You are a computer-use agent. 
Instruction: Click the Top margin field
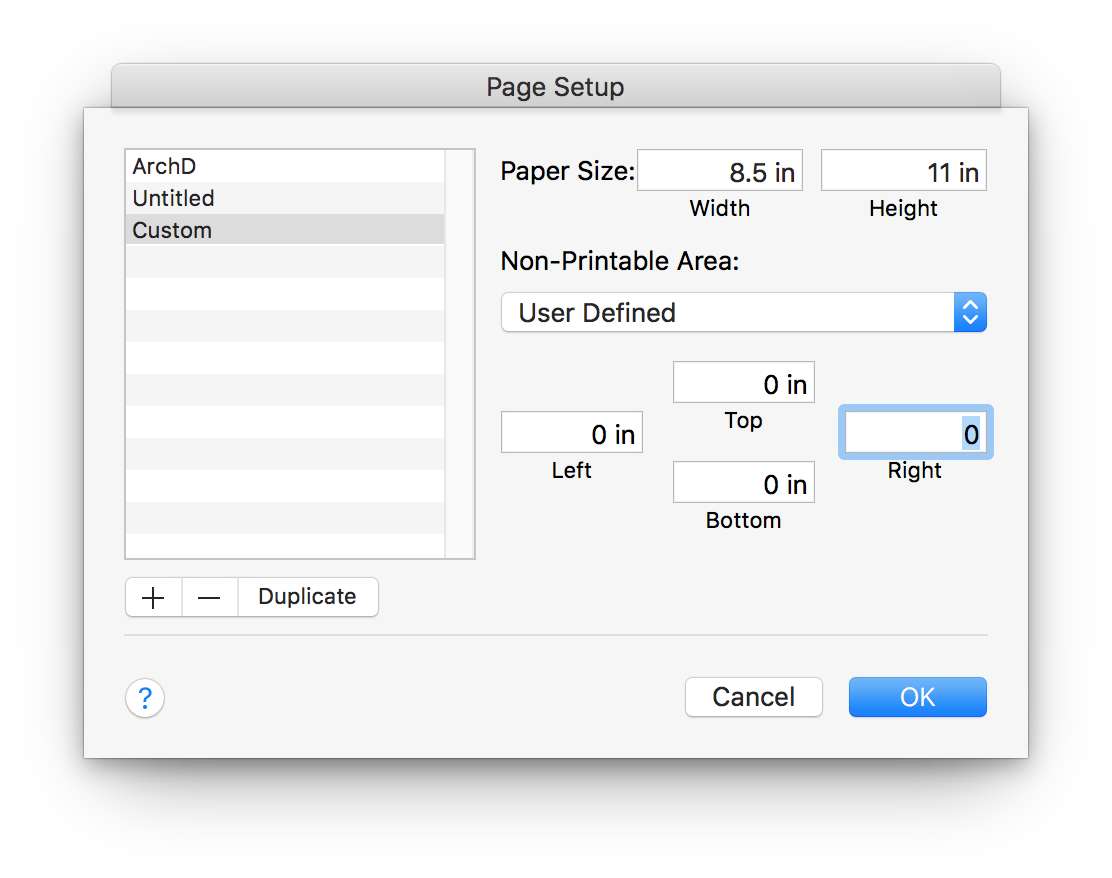[743, 384]
